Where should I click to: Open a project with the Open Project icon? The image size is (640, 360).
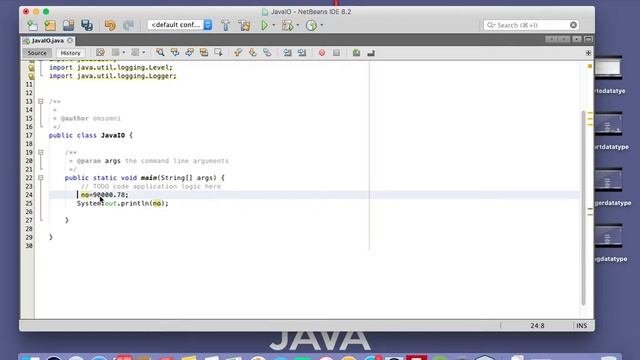(x=68, y=25)
